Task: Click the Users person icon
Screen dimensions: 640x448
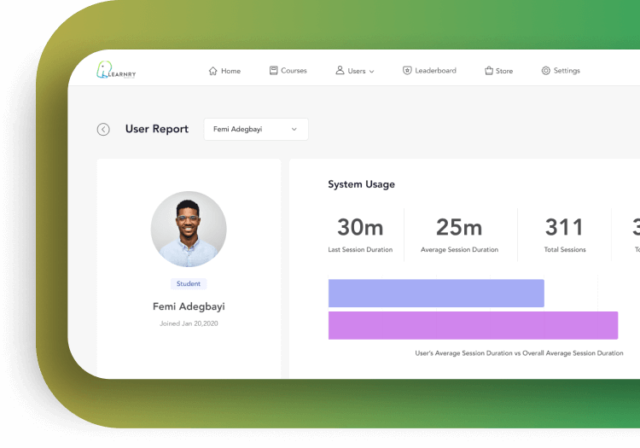Action: click(x=340, y=71)
